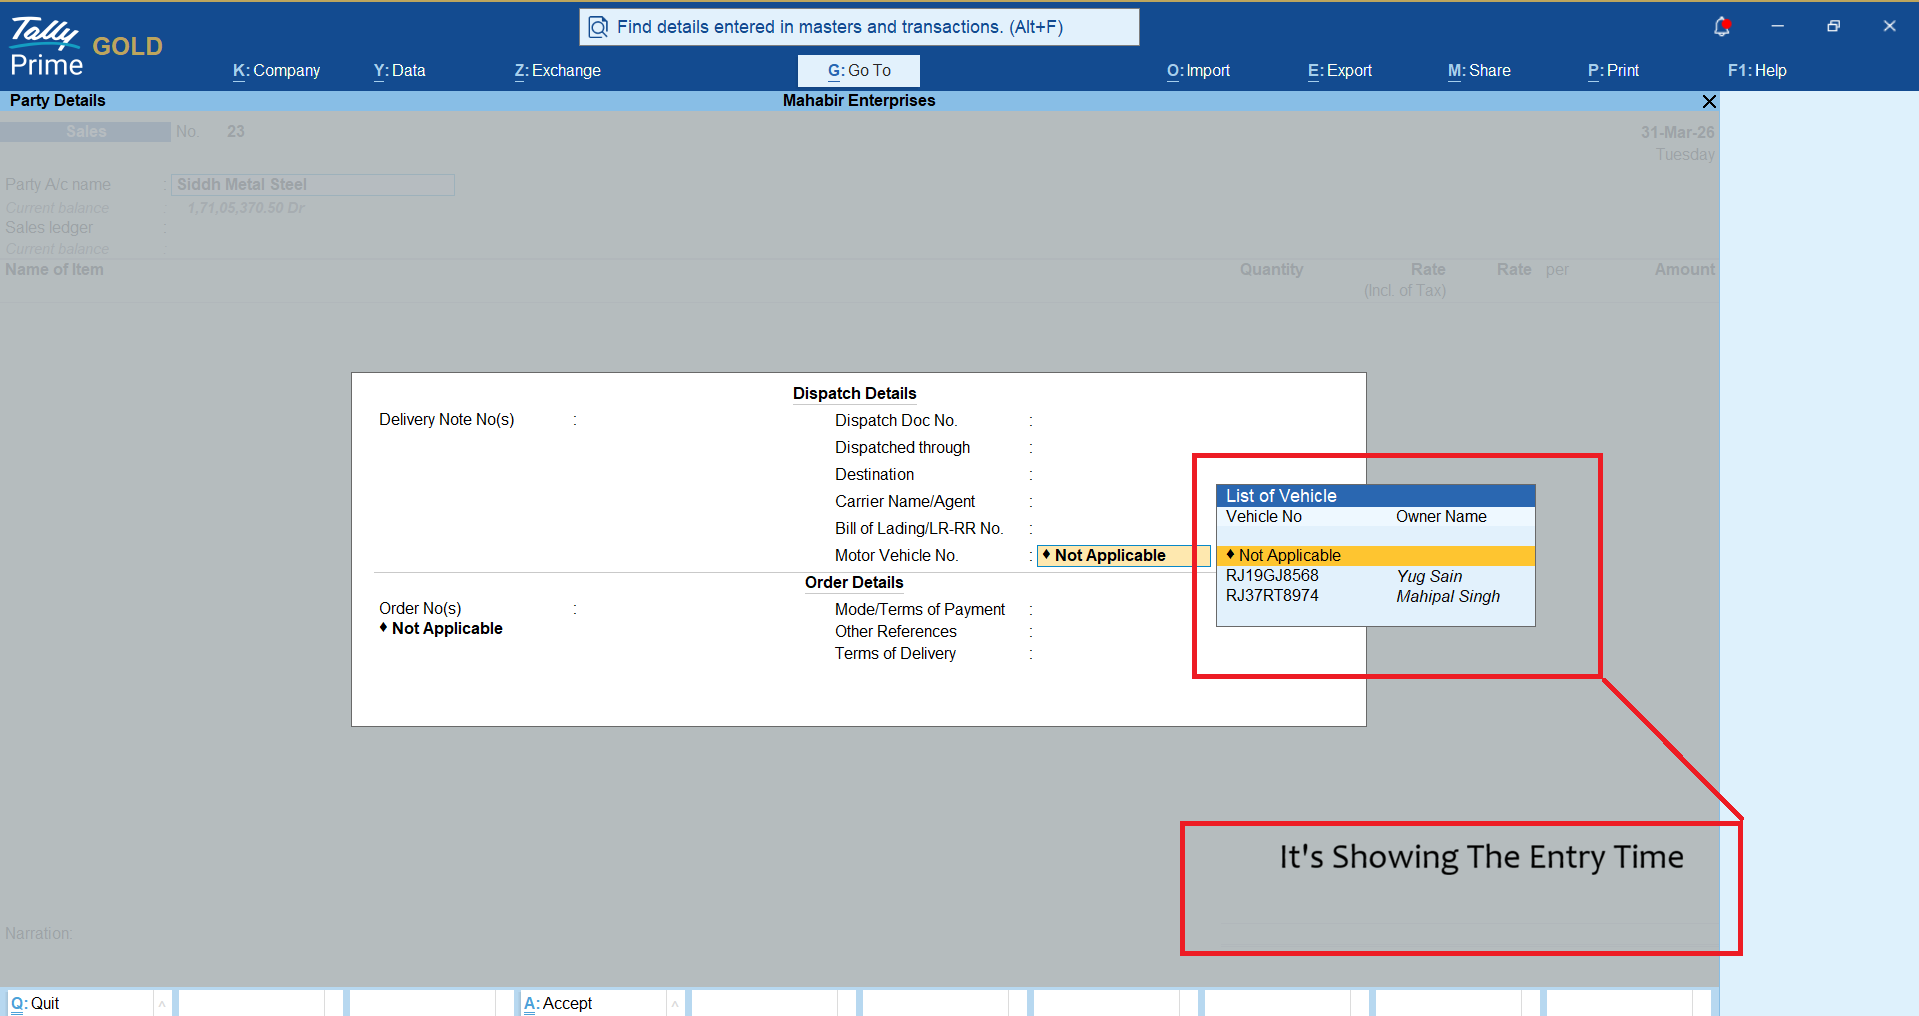Viewport: 1919px width, 1016px height.
Task: Restore down the TallyPrime window
Action: click(1834, 27)
